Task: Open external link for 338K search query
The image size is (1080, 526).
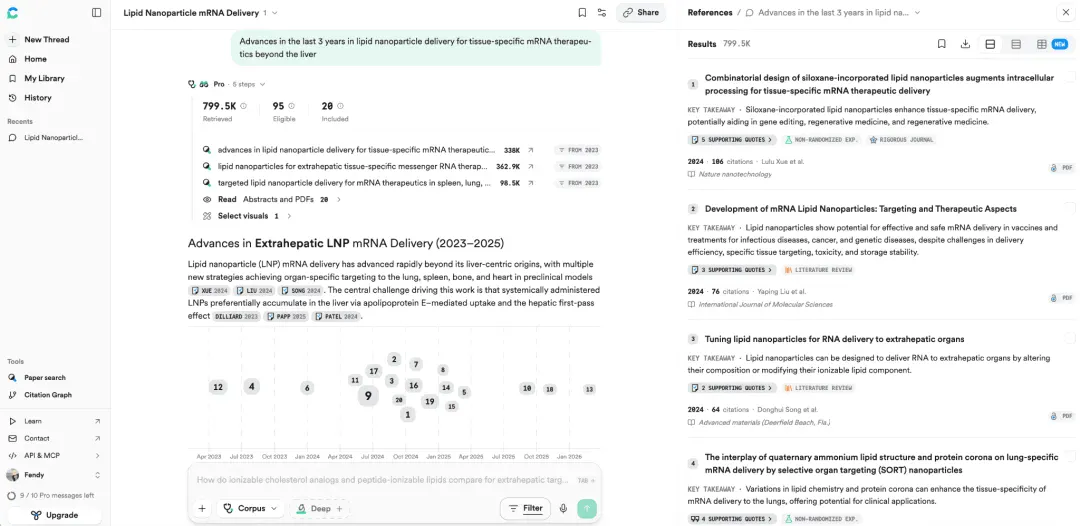Action: point(530,150)
